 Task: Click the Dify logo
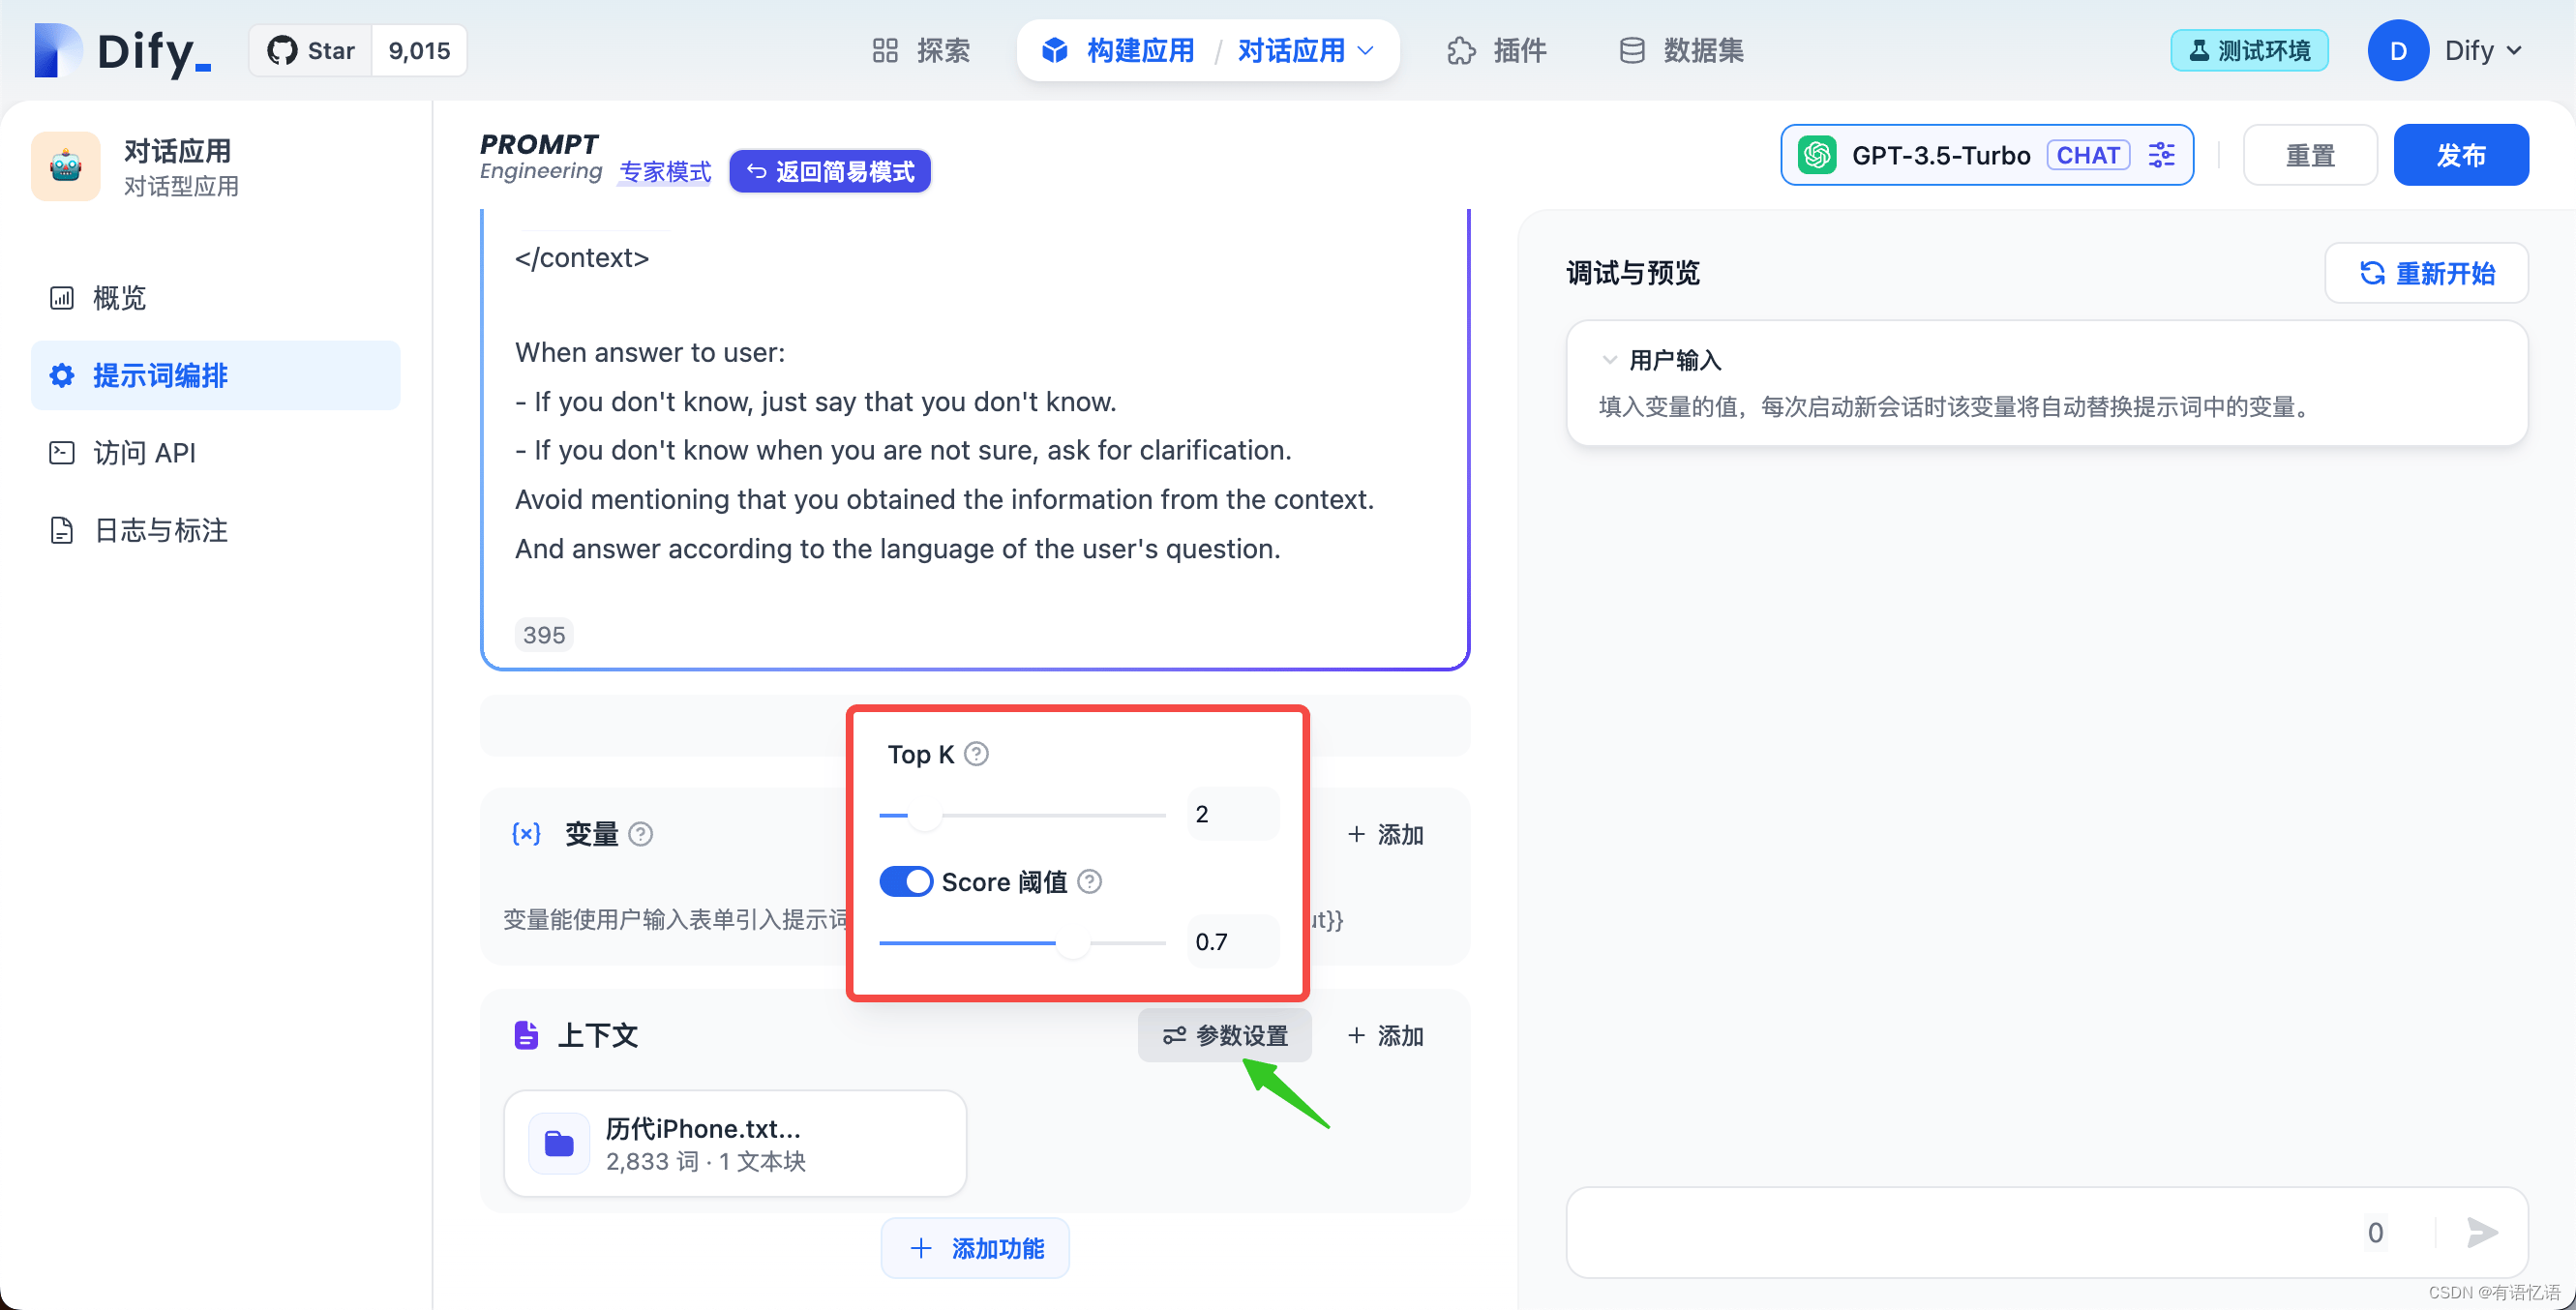pyautogui.click(x=122, y=50)
